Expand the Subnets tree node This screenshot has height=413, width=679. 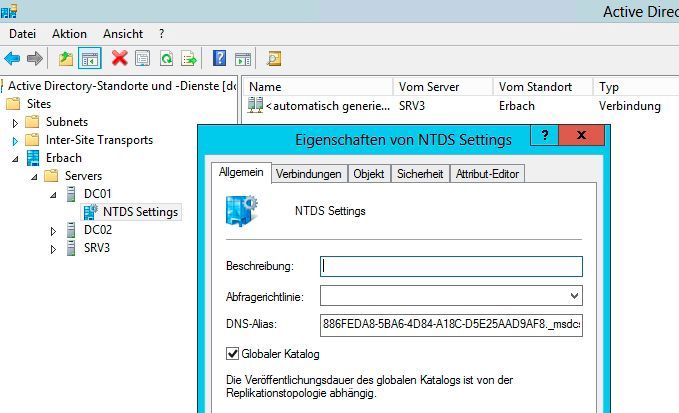click(15, 123)
